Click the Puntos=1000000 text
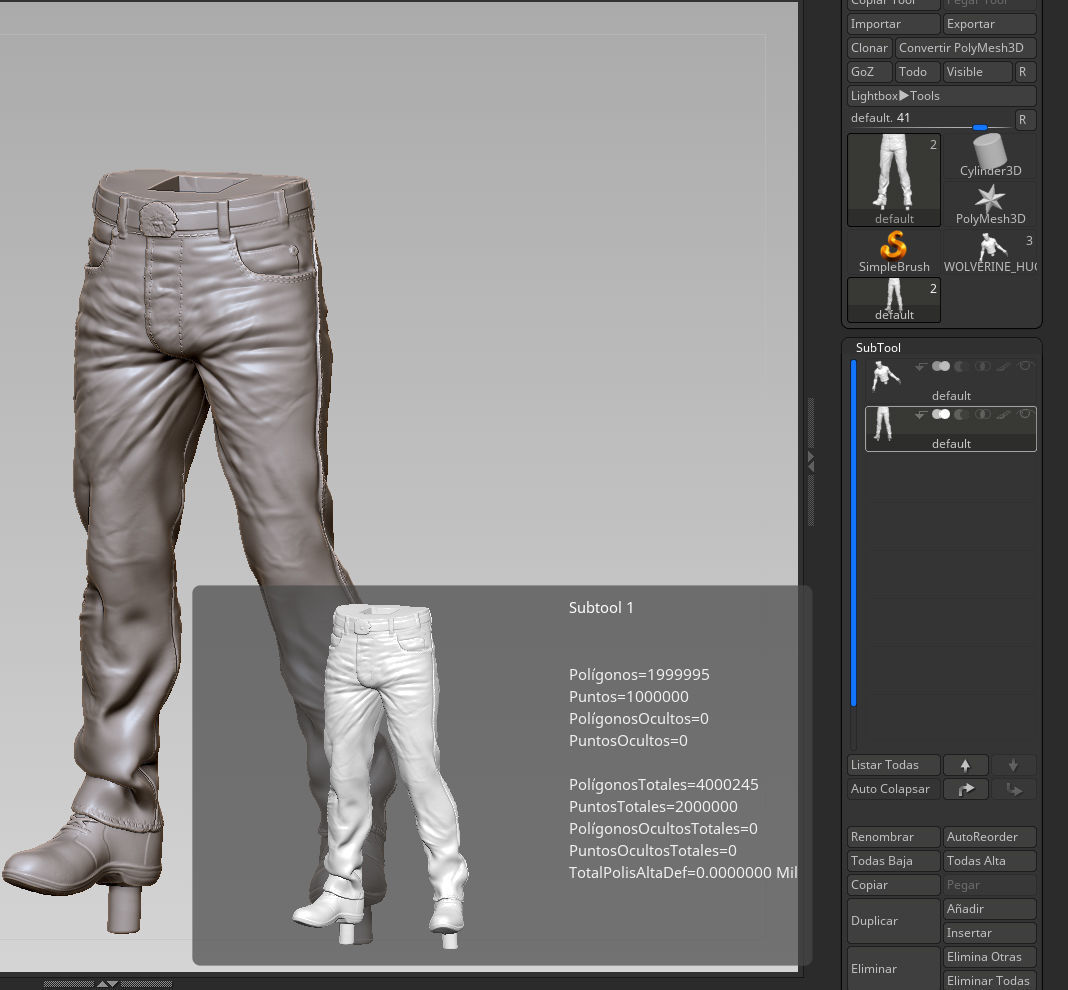 pyautogui.click(x=629, y=697)
